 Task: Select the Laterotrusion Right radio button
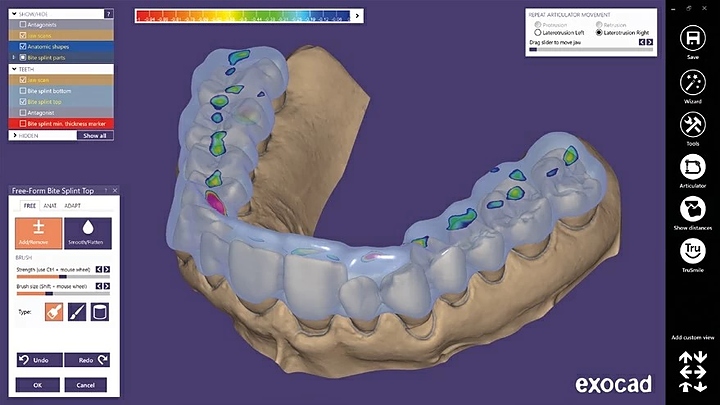(599, 33)
